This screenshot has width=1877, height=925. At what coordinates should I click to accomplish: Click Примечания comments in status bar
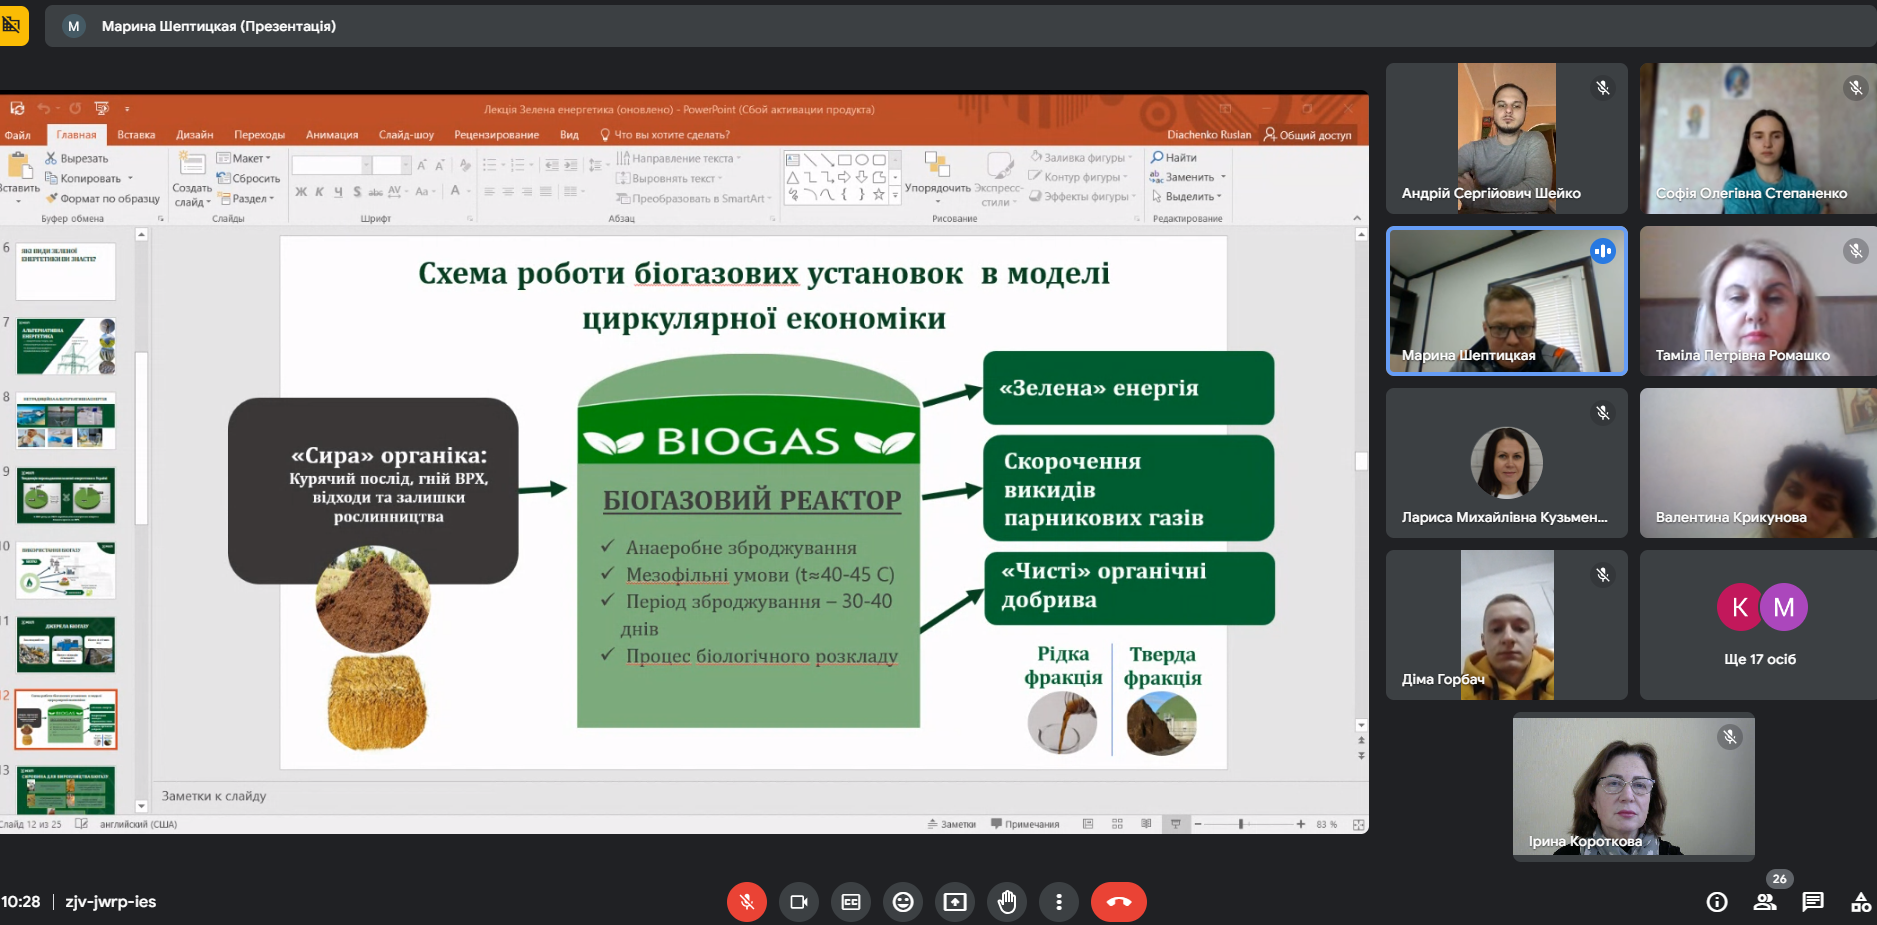1025,824
